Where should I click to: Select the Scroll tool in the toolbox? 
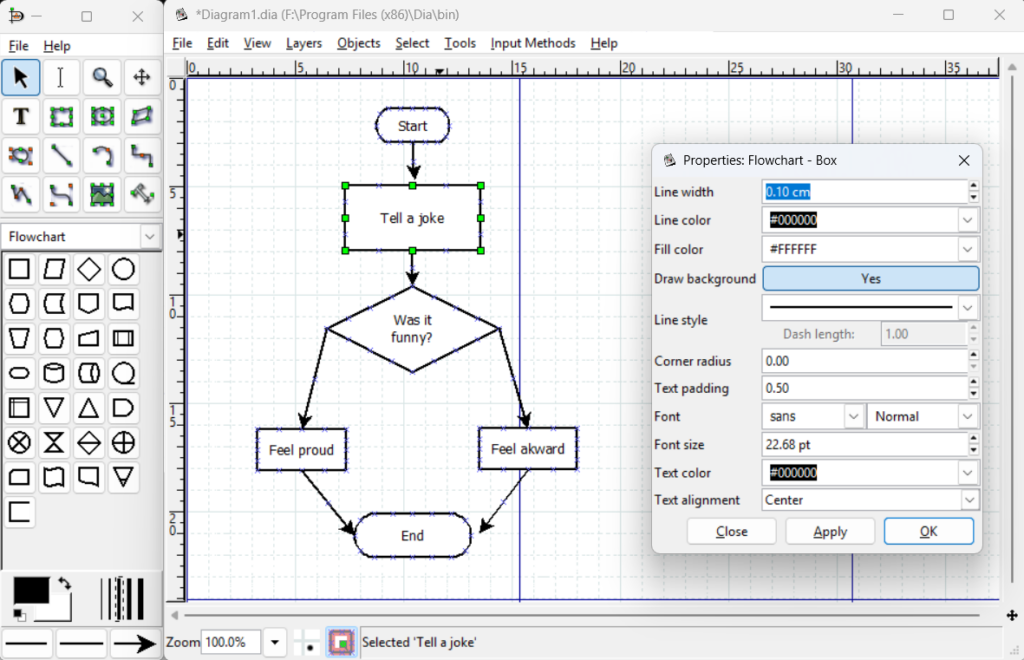point(141,77)
